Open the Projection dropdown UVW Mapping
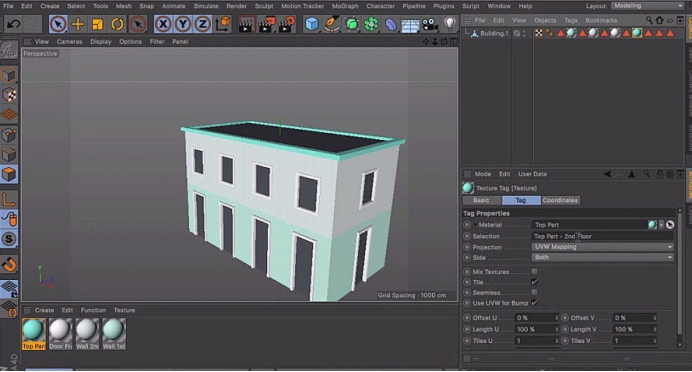This screenshot has width=692, height=372. pos(602,247)
